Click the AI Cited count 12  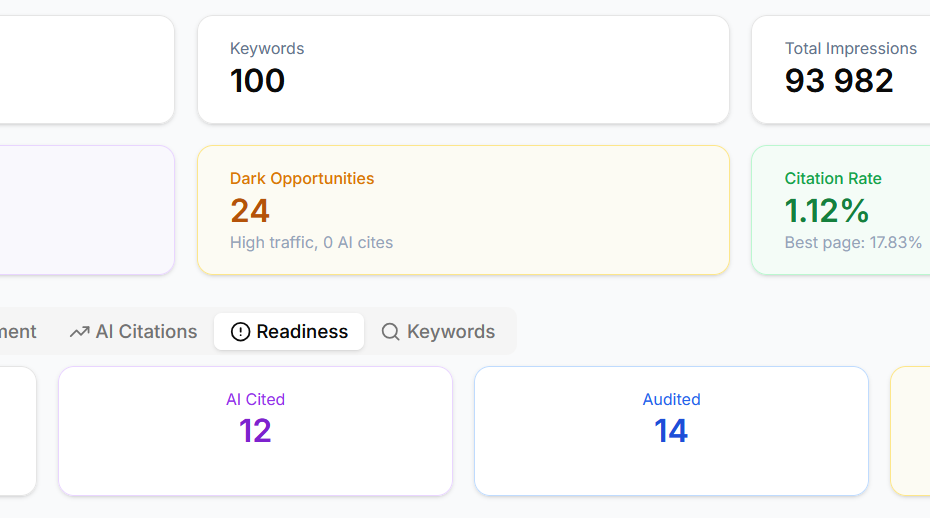tap(255, 431)
